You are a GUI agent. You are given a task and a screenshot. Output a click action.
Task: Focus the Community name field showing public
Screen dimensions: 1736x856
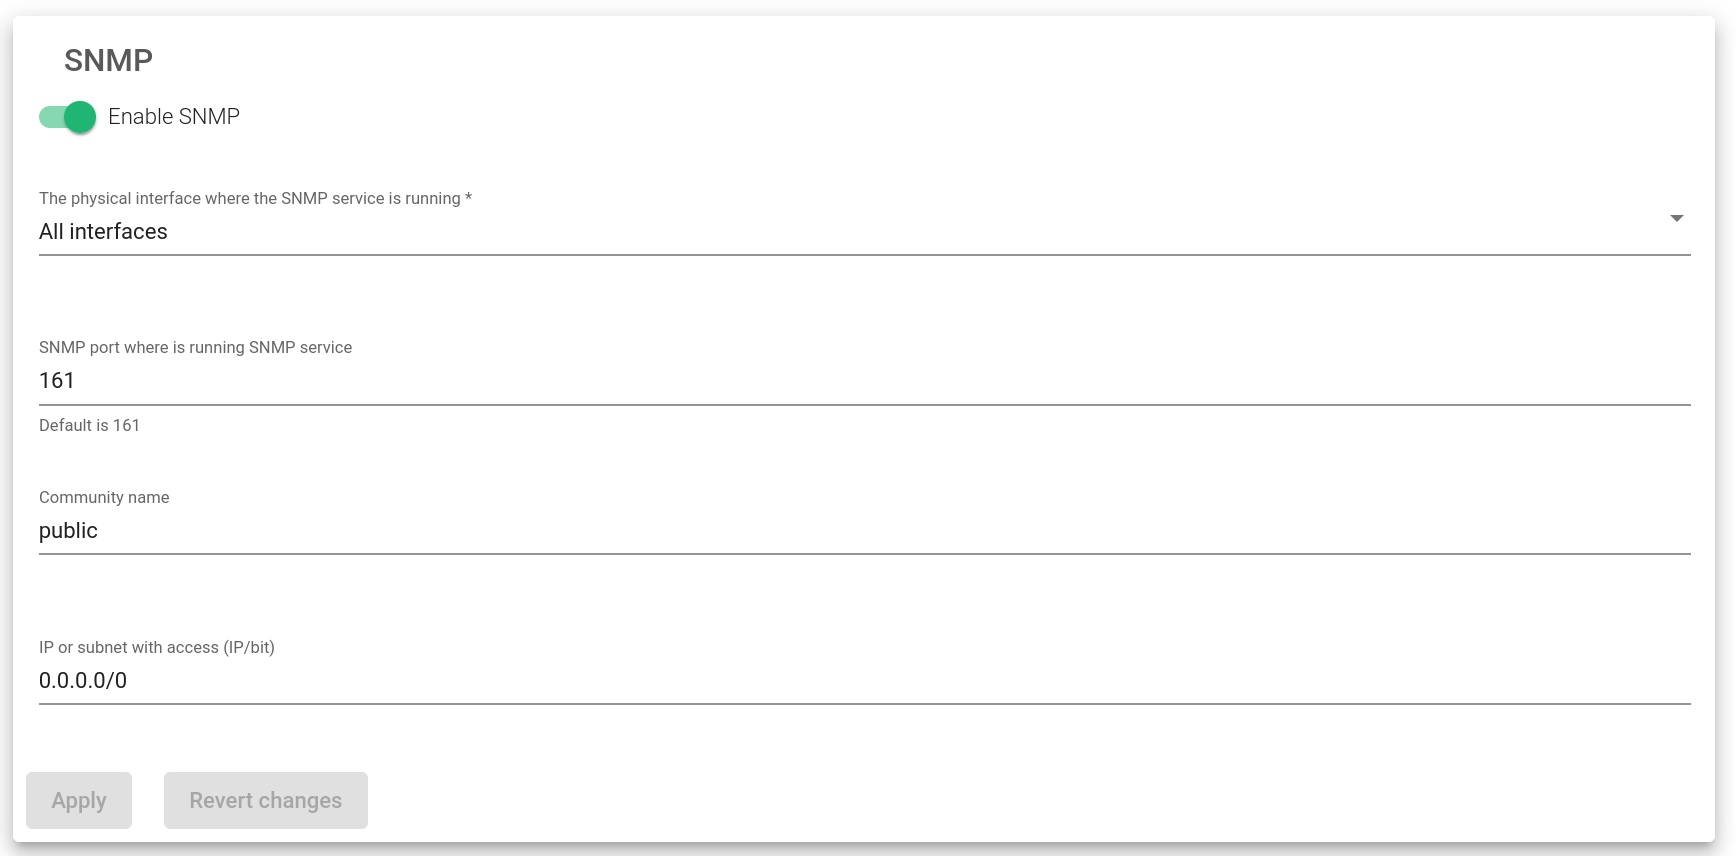(864, 531)
